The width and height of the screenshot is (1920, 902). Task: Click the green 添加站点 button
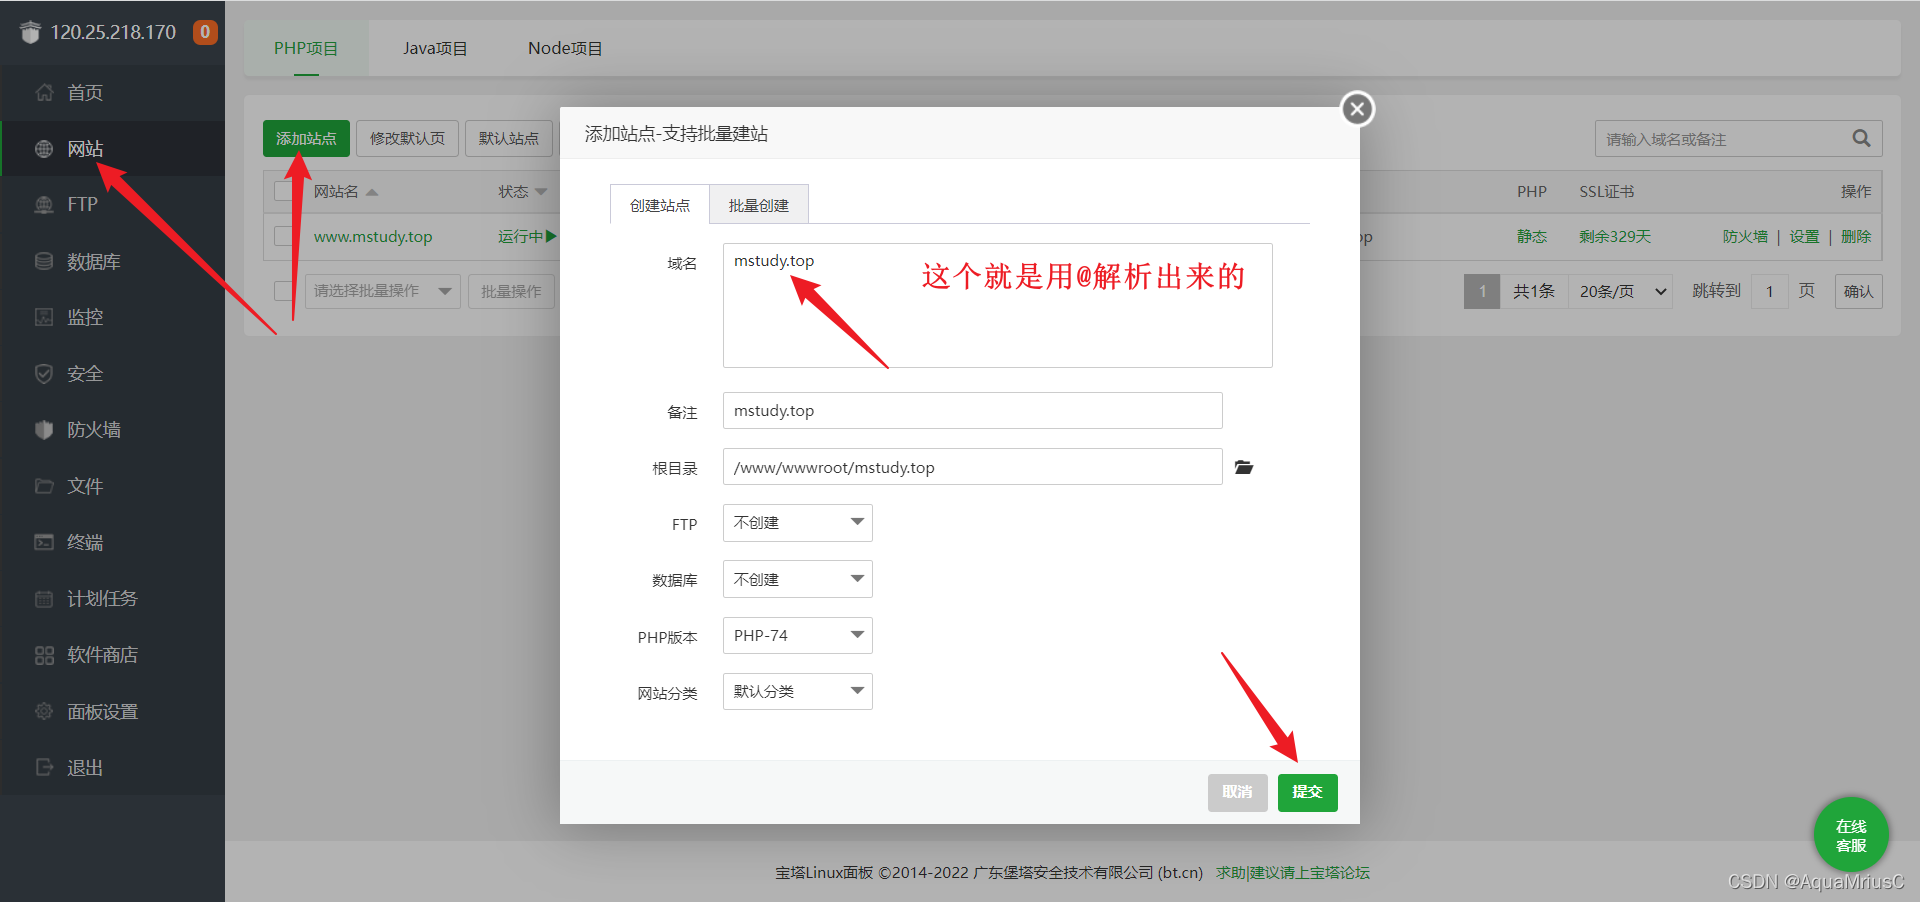pyautogui.click(x=306, y=138)
